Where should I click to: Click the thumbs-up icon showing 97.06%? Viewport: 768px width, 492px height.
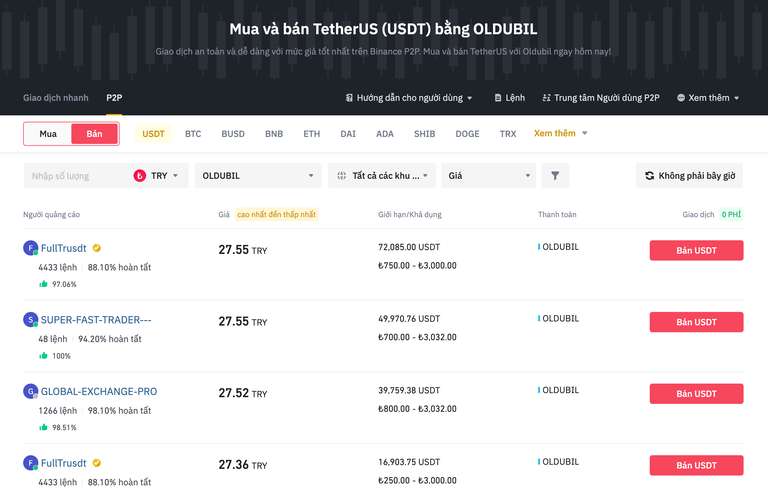click(43, 284)
